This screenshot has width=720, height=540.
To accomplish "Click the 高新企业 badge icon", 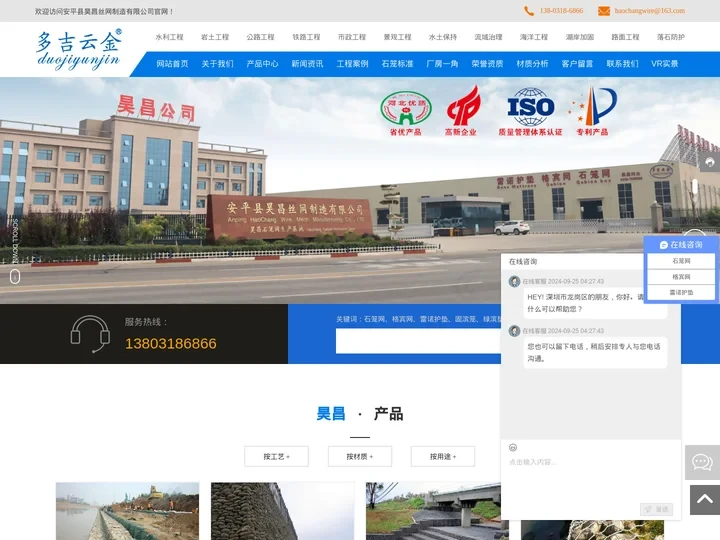I will coord(461,111).
